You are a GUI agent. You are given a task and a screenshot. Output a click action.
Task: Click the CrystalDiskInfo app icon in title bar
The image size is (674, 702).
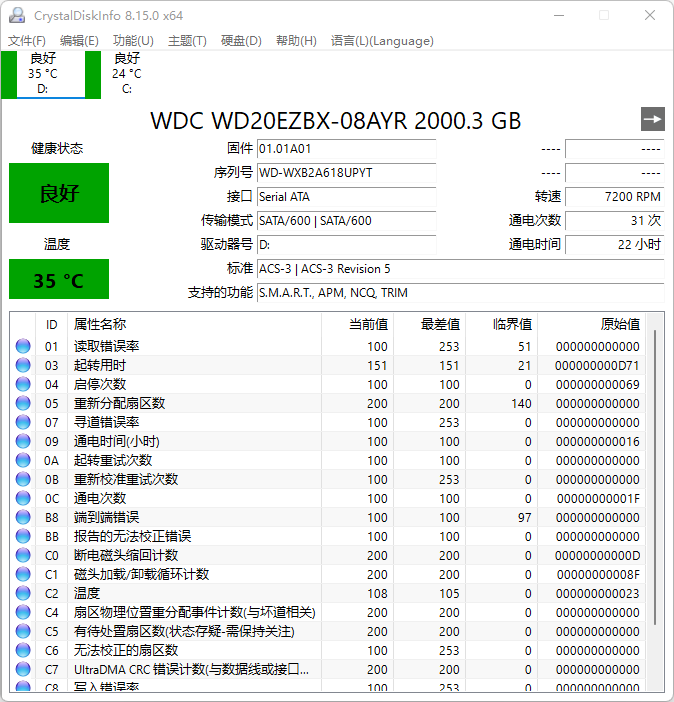click(x=17, y=15)
